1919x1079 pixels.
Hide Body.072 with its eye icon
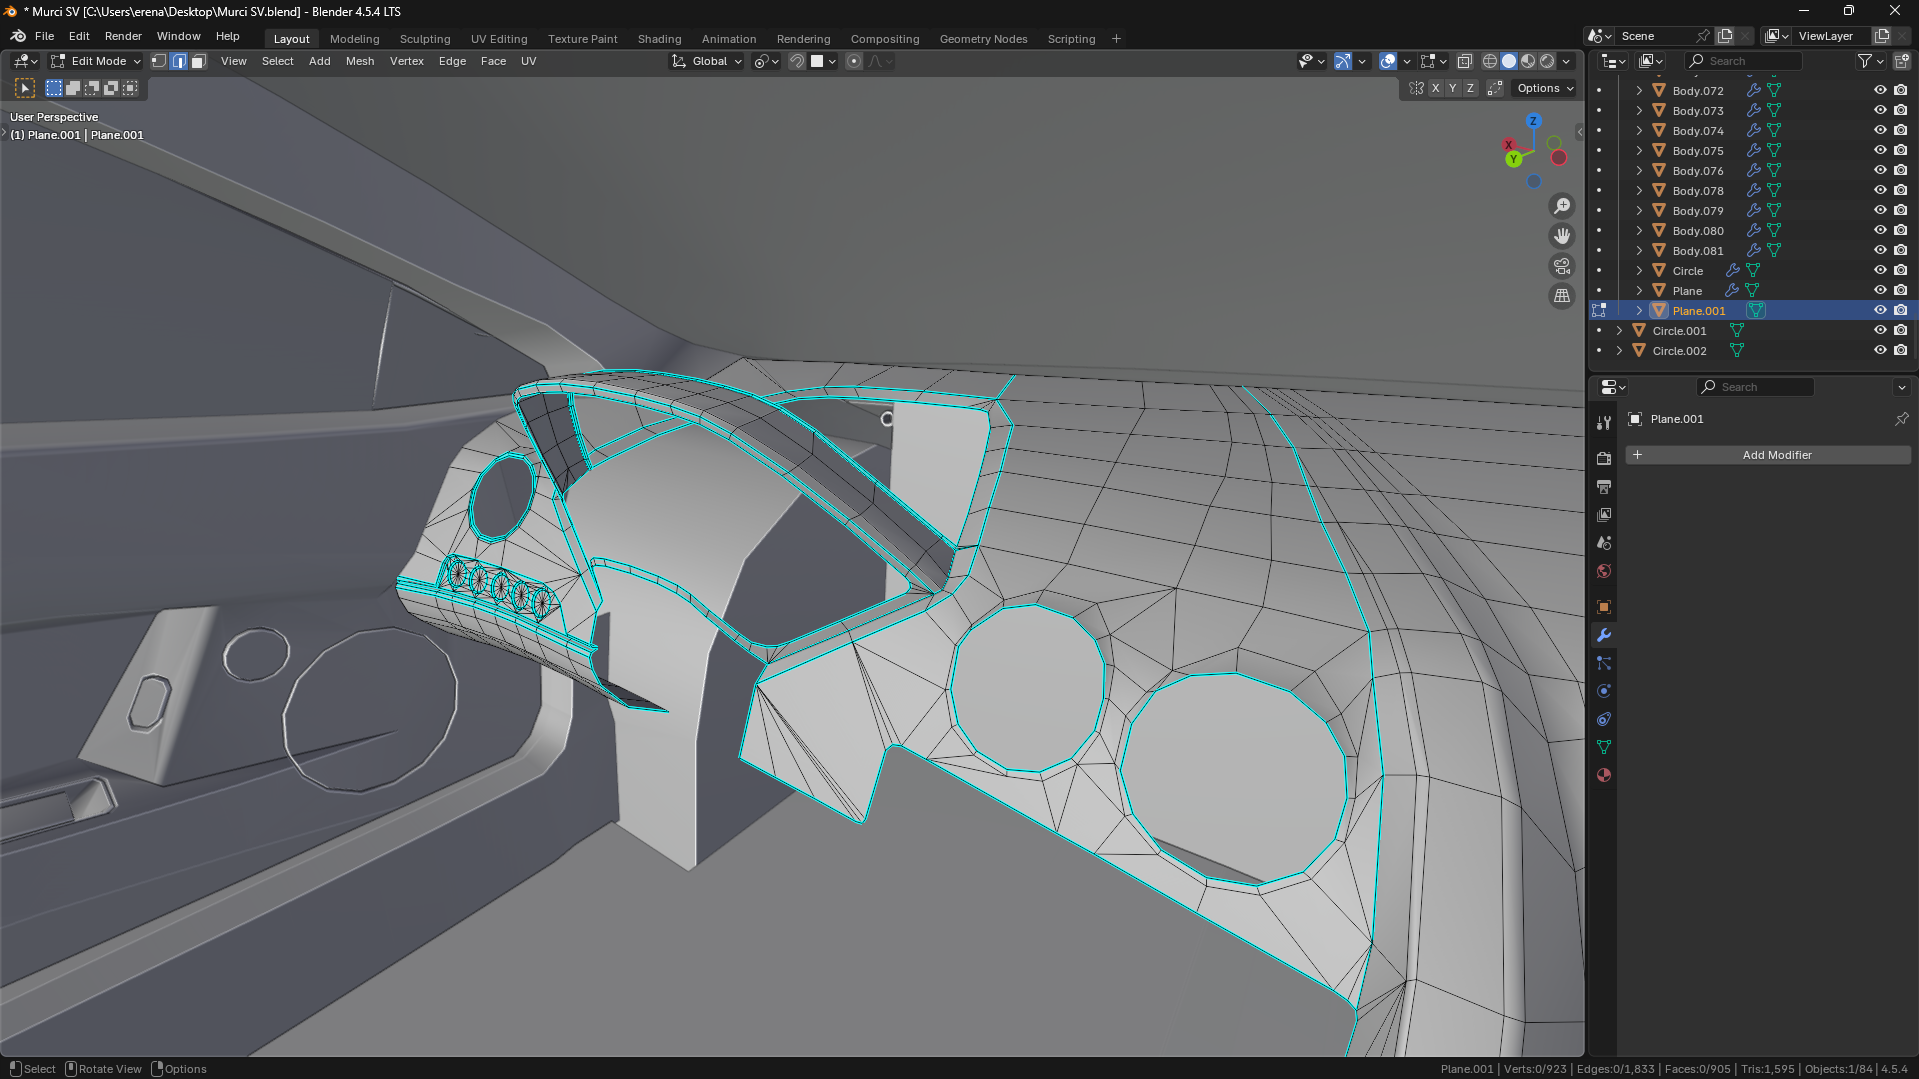click(x=1879, y=90)
